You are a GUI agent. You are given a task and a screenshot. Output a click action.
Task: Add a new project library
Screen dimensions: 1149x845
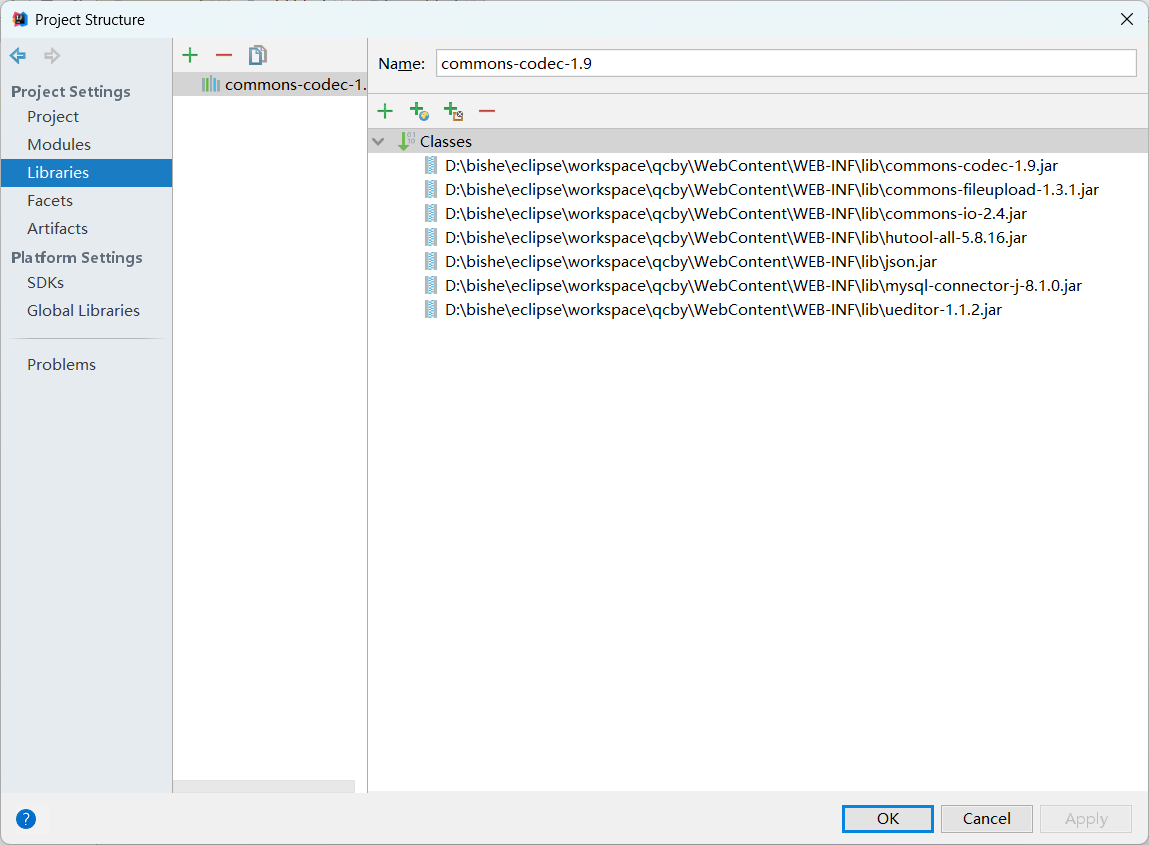[190, 55]
